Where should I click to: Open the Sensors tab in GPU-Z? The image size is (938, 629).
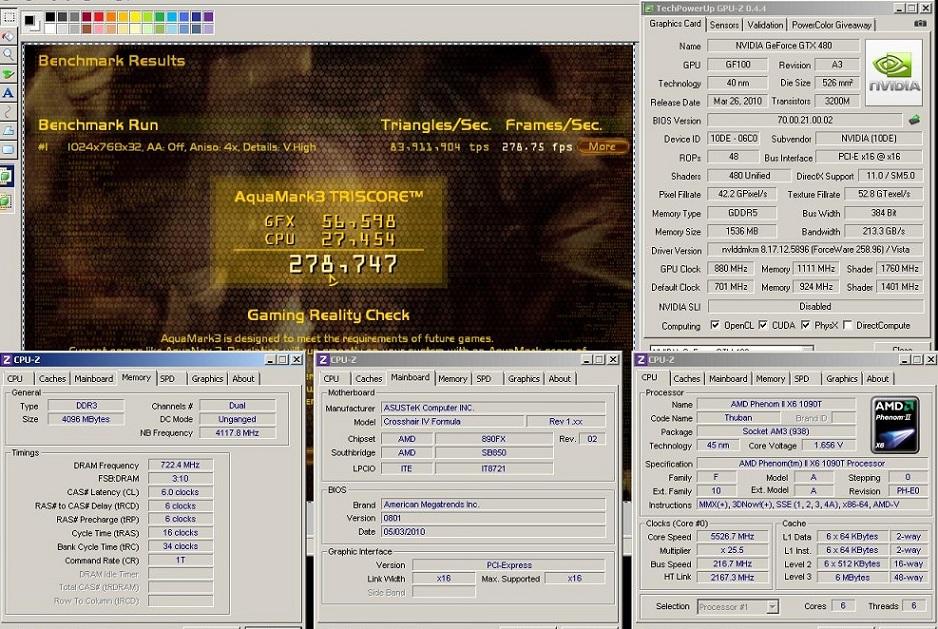pyautogui.click(x=724, y=25)
